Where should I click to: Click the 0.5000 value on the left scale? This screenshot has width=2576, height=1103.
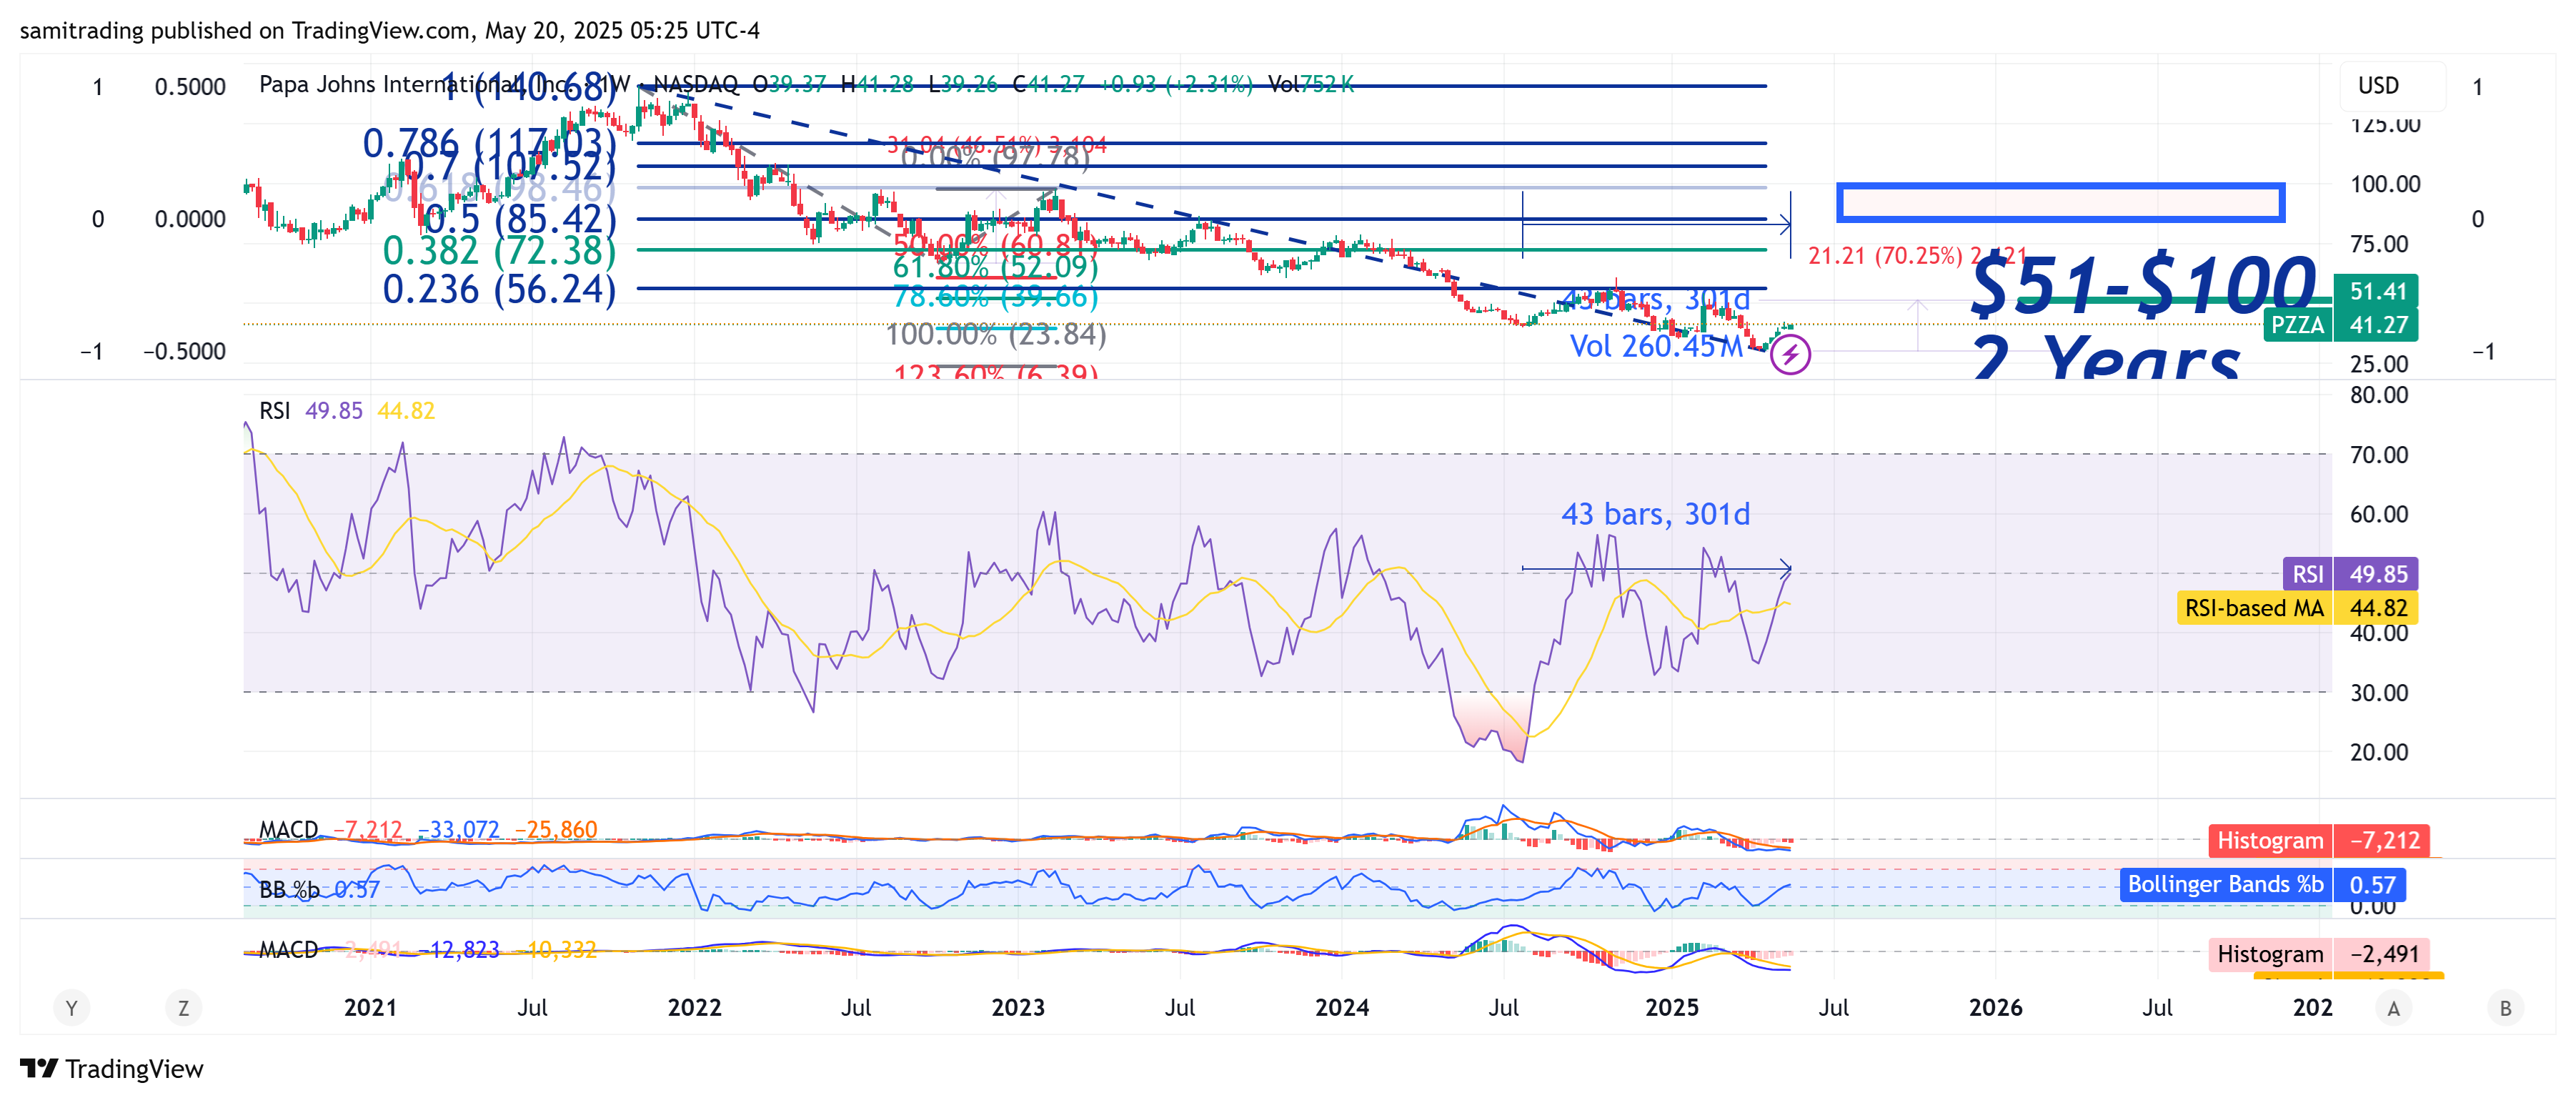190,87
